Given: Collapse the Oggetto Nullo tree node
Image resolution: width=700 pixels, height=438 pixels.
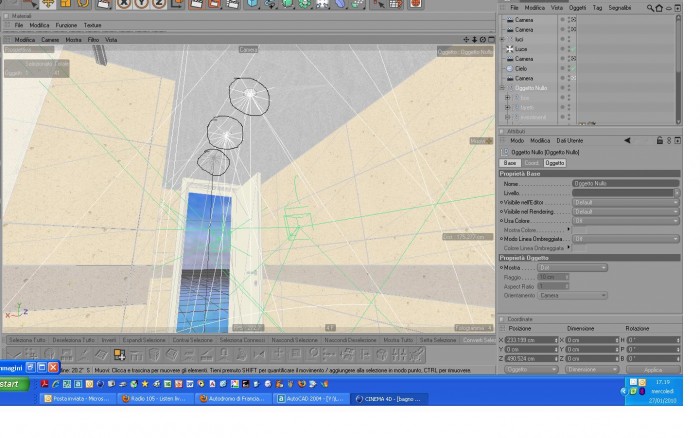Looking at the screenshot, I should 502,88.
